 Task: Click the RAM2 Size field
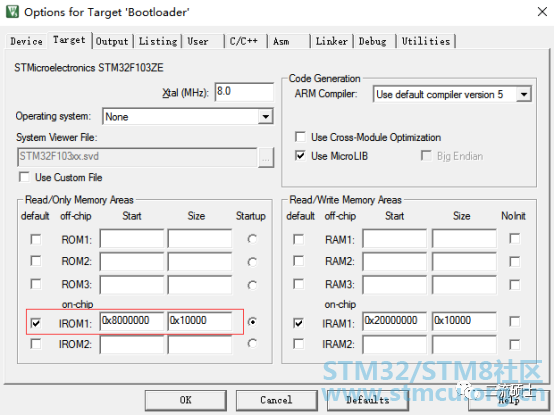(x=464, y=262)
